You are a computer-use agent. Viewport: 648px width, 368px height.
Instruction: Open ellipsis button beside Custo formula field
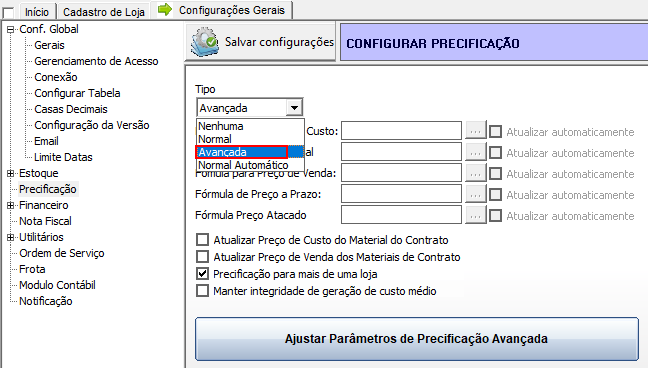click(x=475, y=131)
